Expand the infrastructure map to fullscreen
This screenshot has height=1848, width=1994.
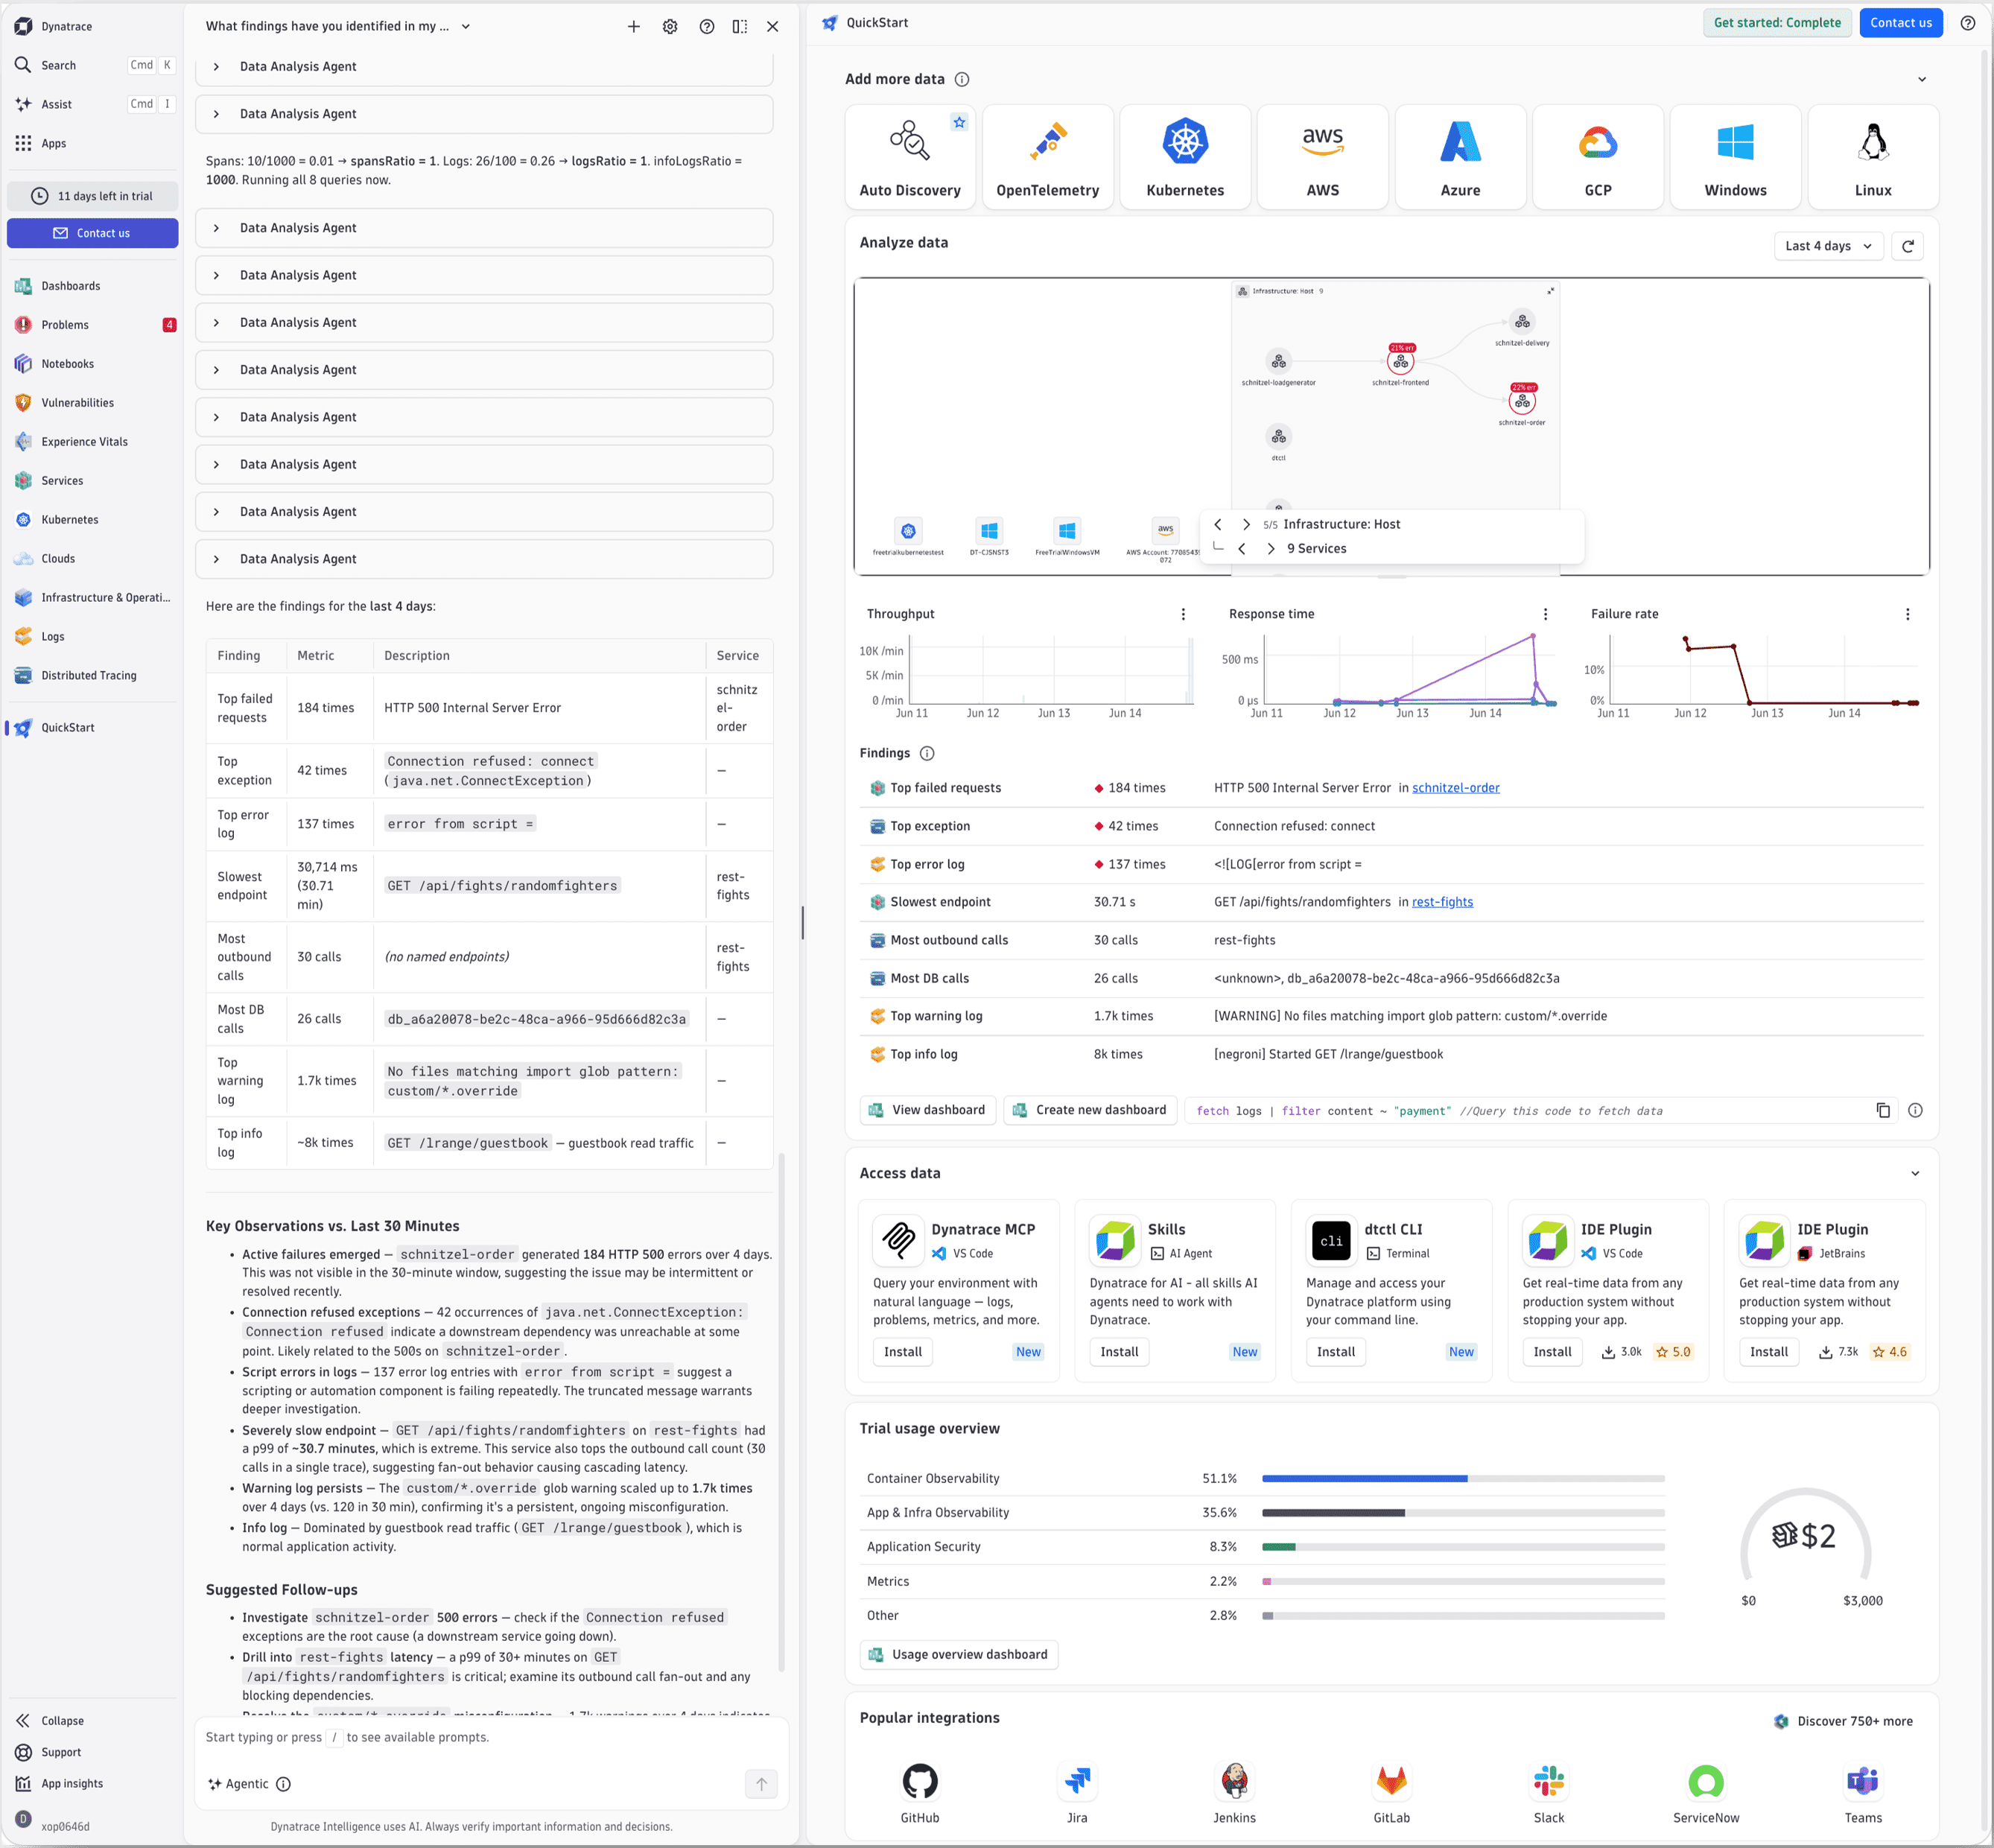(x=1550, y=291)
